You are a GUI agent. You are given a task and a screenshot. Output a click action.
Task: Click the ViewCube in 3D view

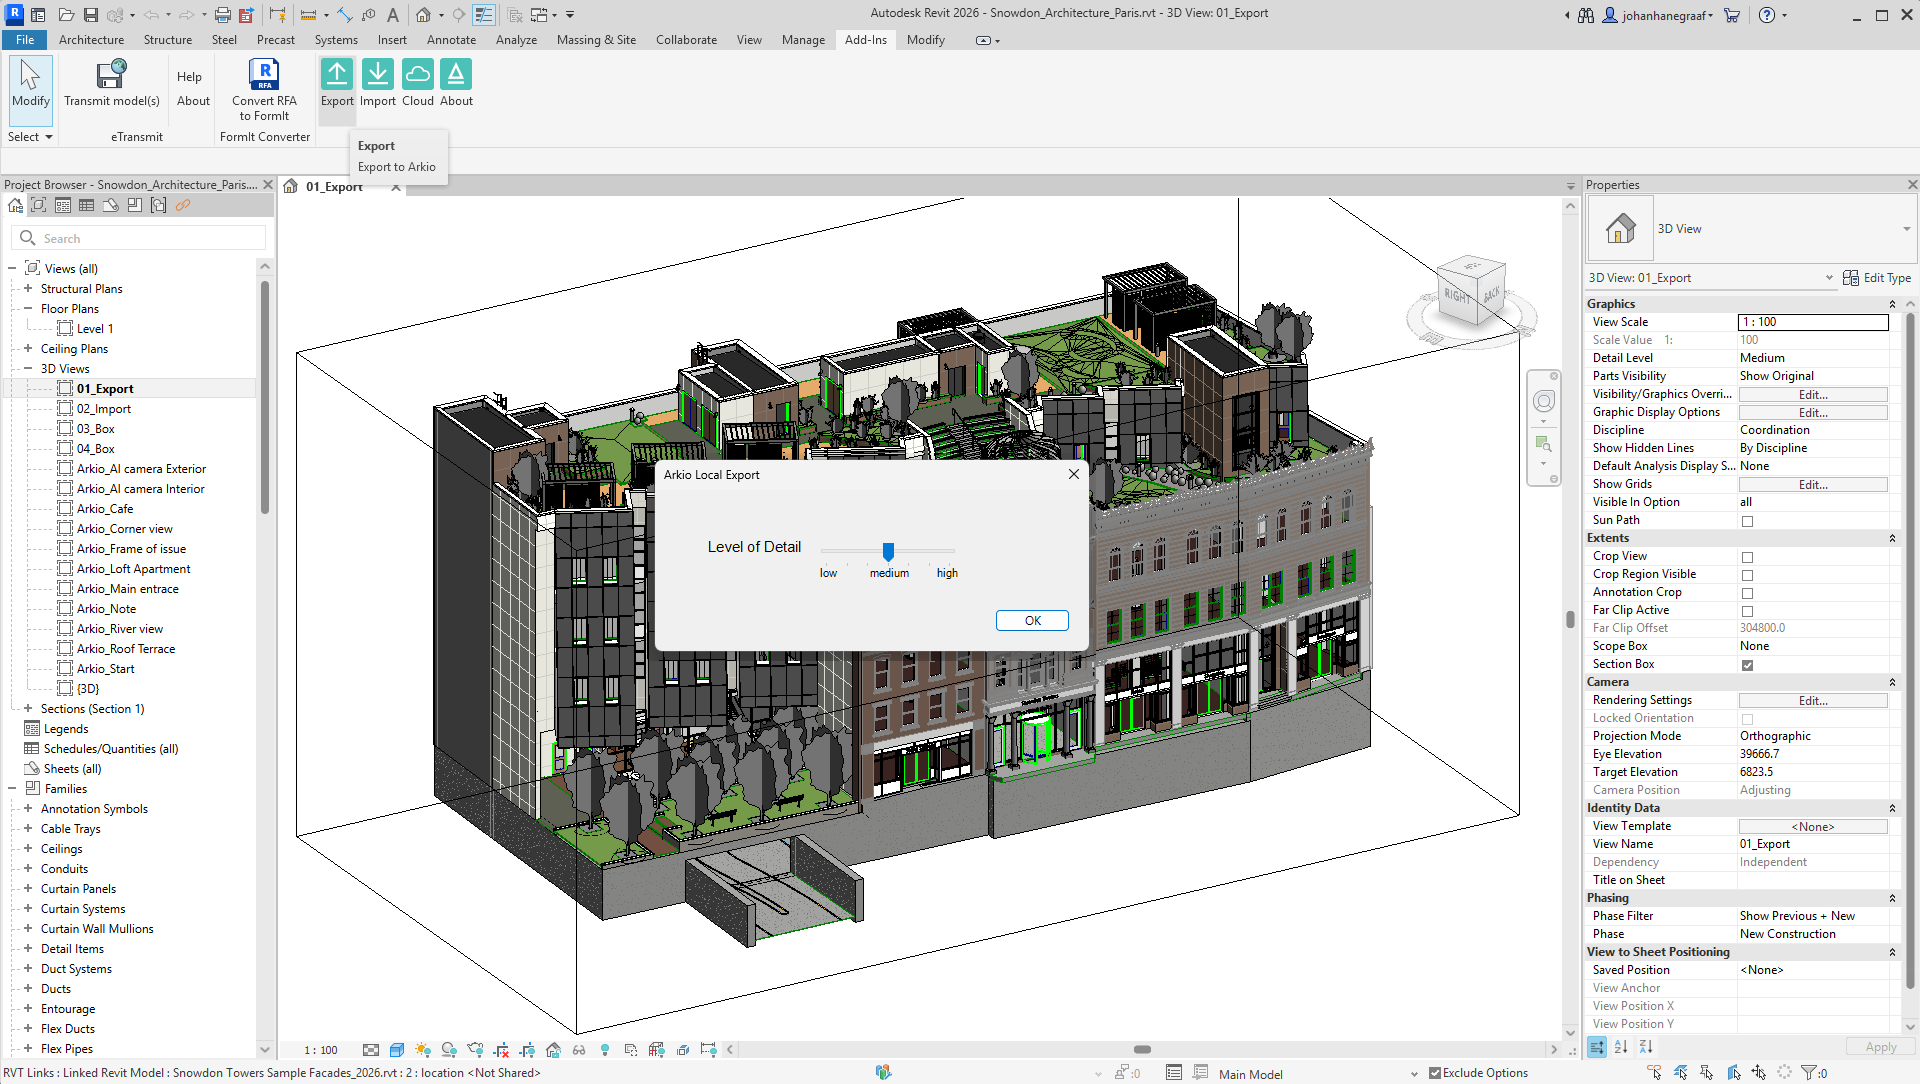[x=1469, y=293]
